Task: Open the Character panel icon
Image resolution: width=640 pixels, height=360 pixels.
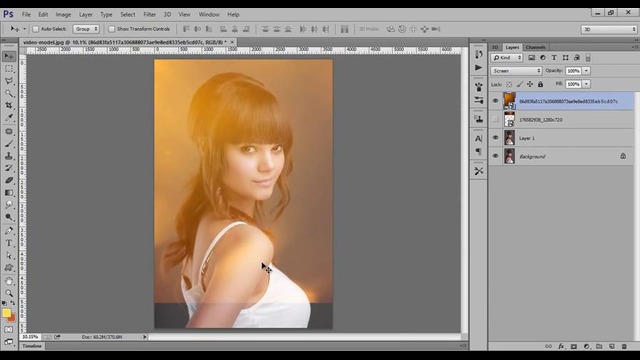Action: click(x=479, y=139)
